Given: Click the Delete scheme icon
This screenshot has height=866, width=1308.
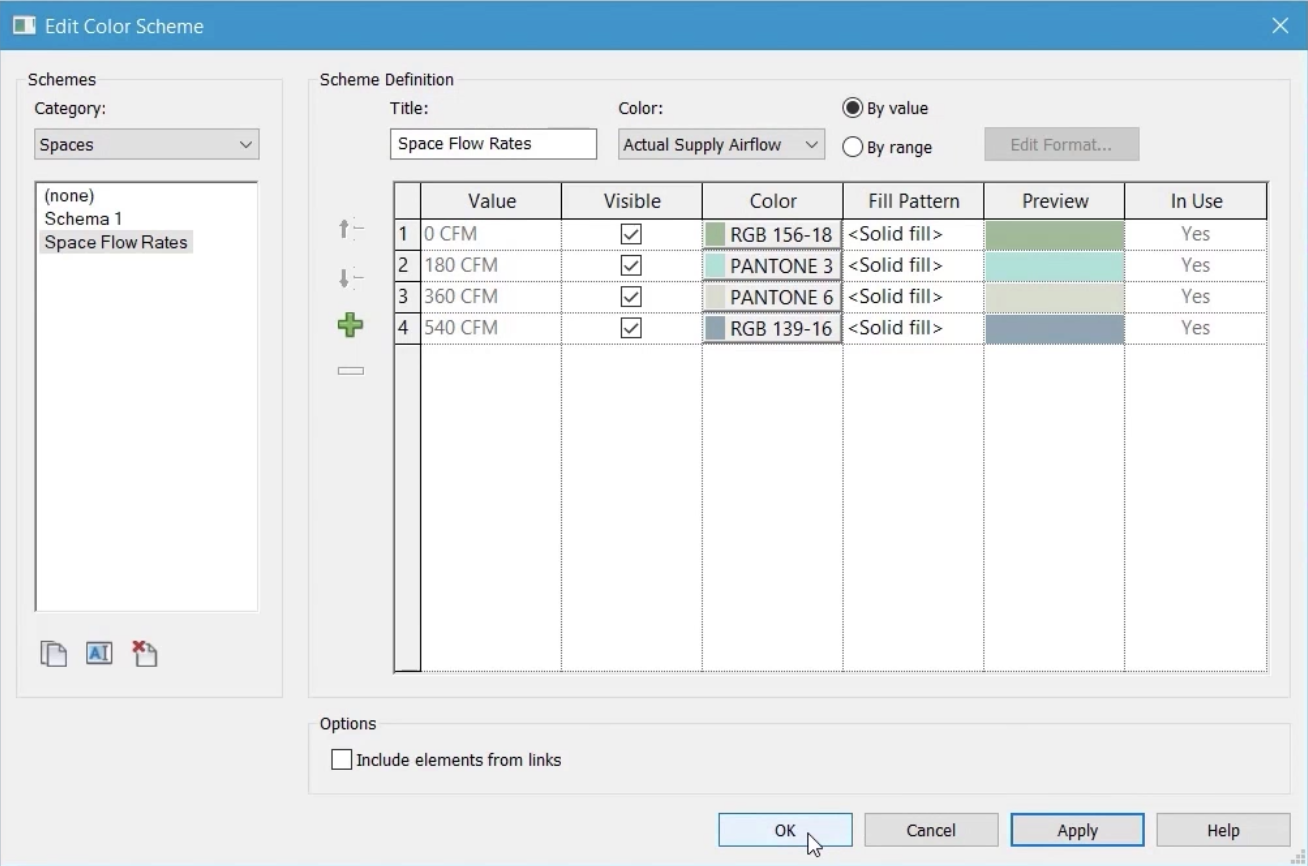Looking at the screenshot, I should [x=145, y=654].
